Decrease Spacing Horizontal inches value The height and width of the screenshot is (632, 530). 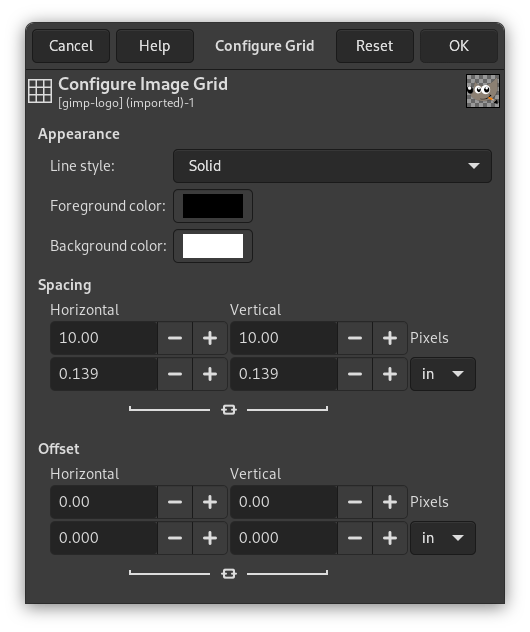175,374
